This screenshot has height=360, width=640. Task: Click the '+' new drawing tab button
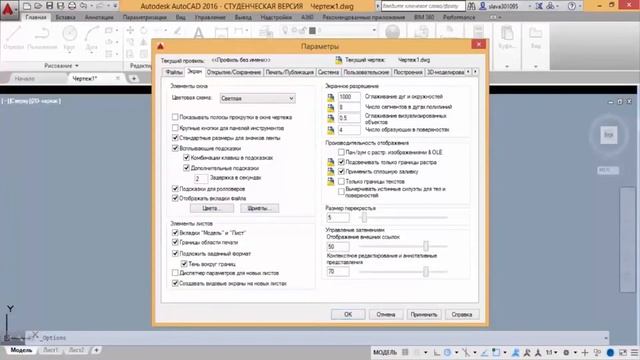click(133, 78)
